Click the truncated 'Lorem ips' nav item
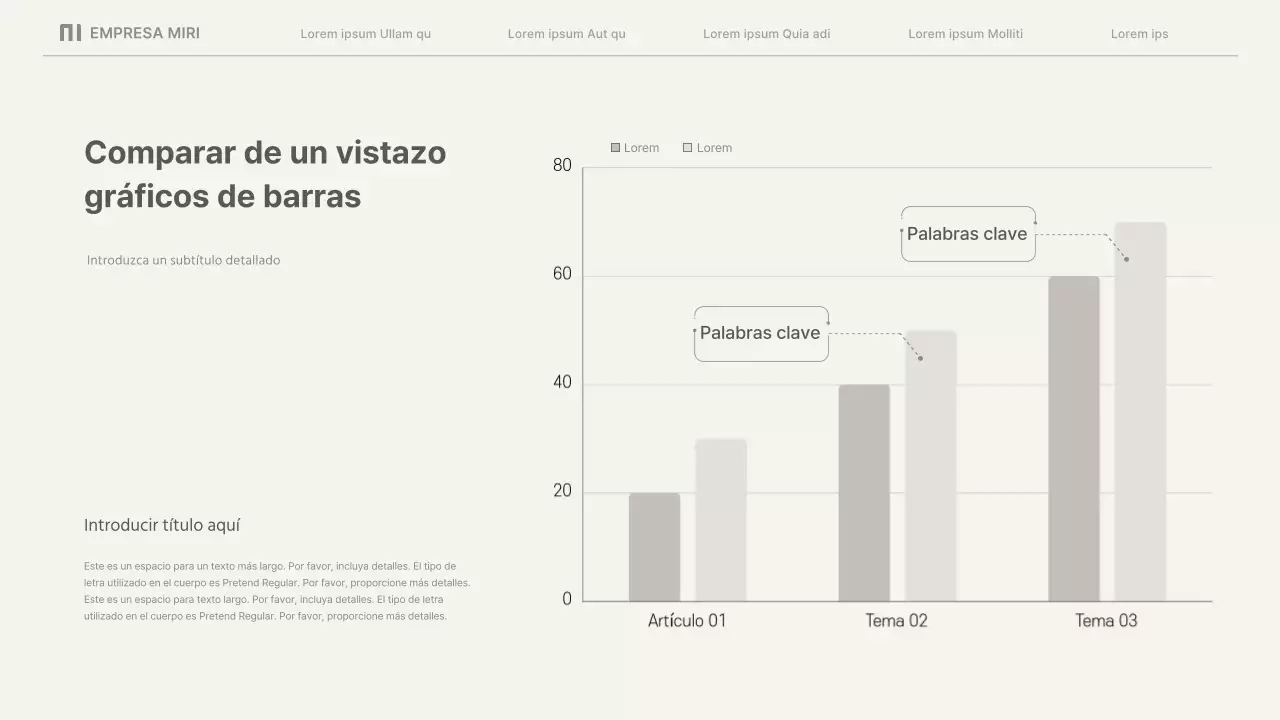Screen dimensions: 1280x720 pos(1139,34)
